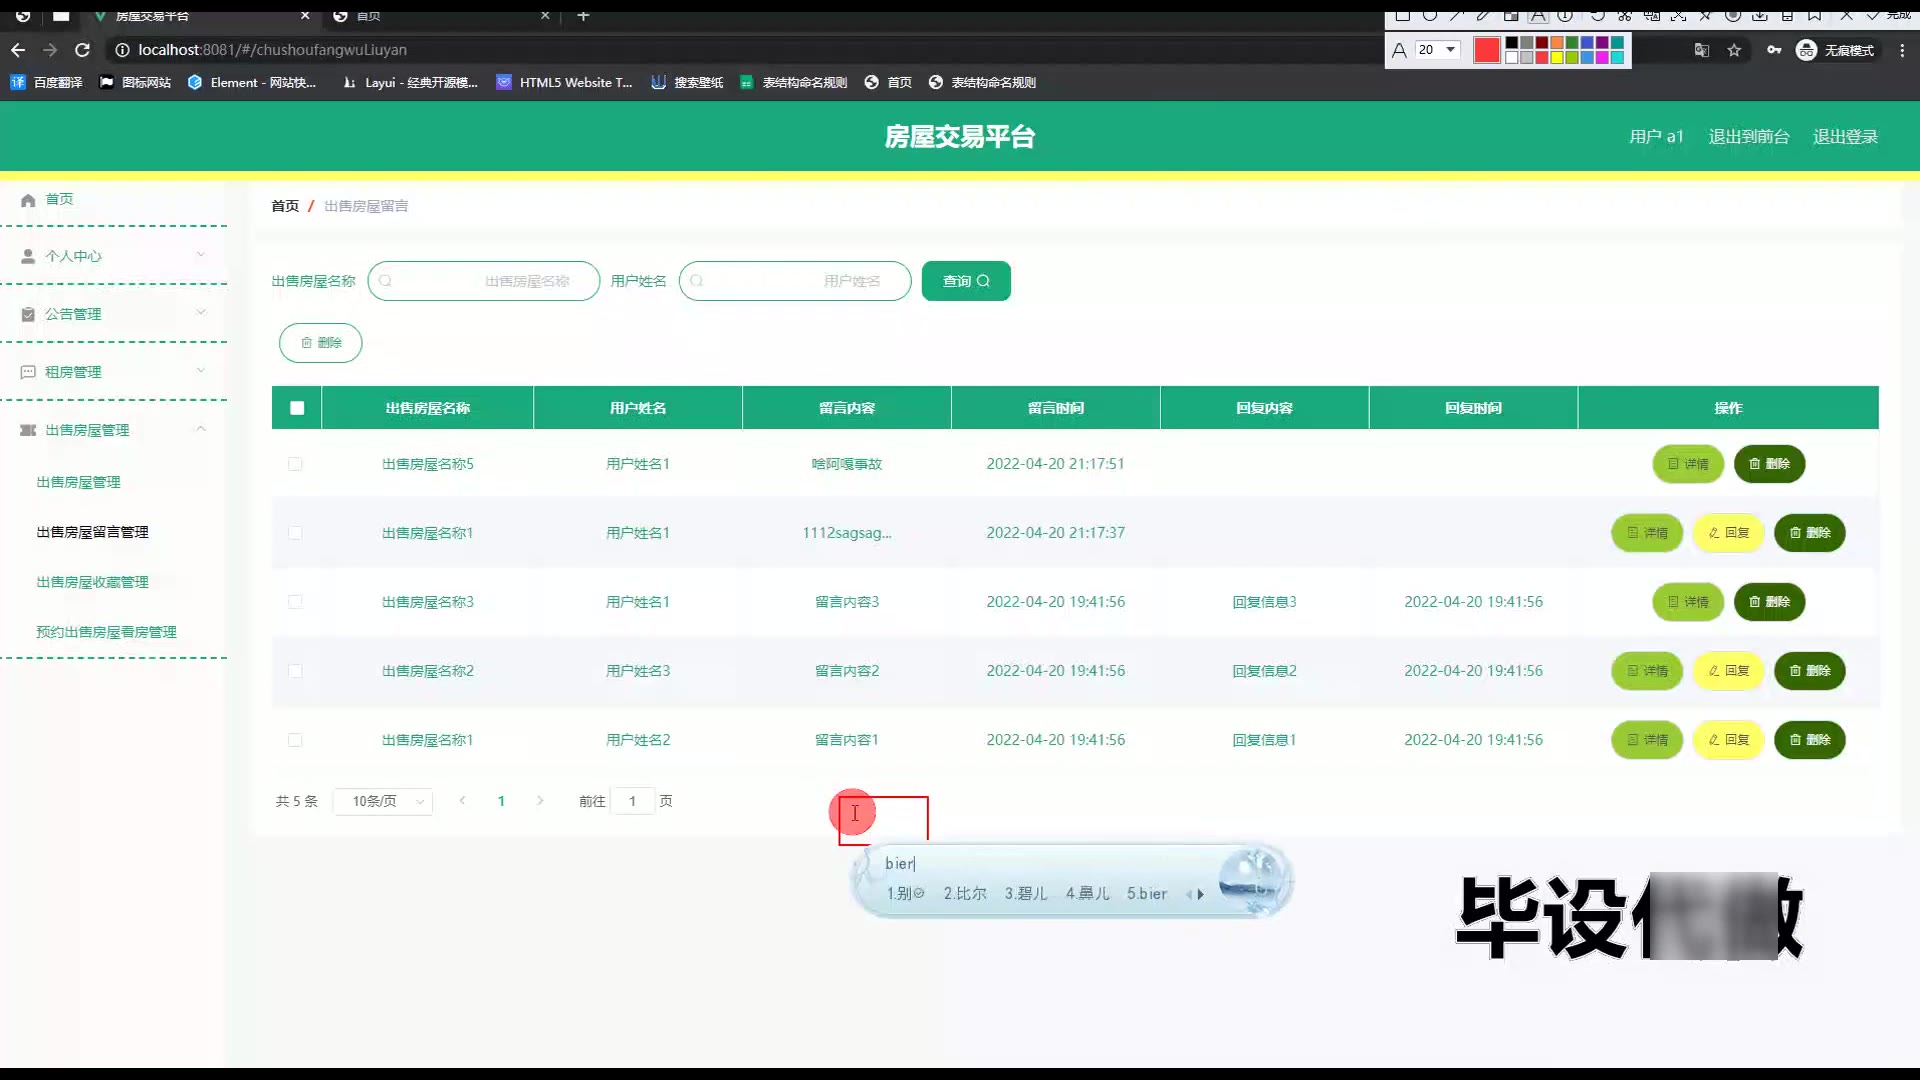Open the 10条/页 page size dropdown
Screen dimensions: 1920x1080
tap(383, 801)
